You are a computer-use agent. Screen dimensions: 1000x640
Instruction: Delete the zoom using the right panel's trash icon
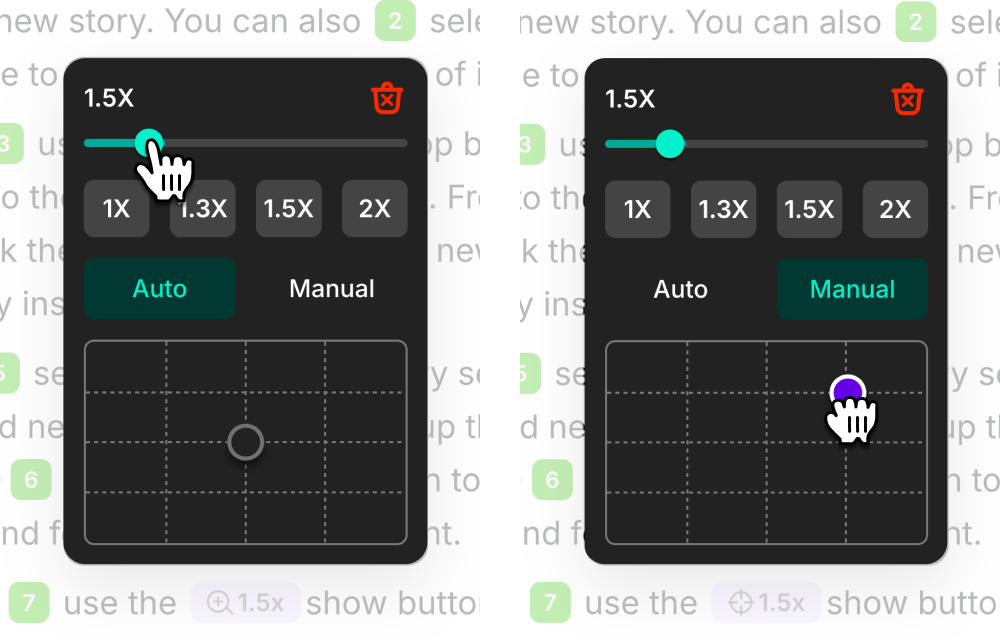point(908,98)
